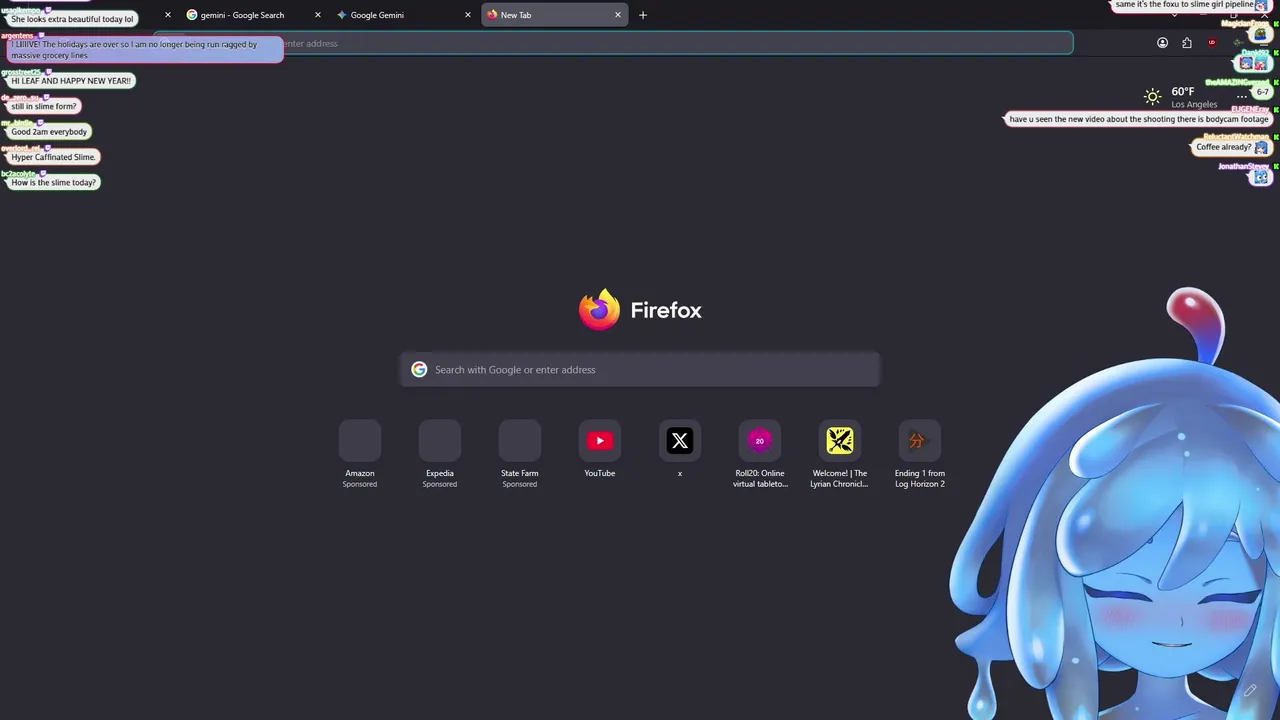Click the Google favicon on the gemini search tab
Viewport: 1280px width, 720px height.
[192, 15]
